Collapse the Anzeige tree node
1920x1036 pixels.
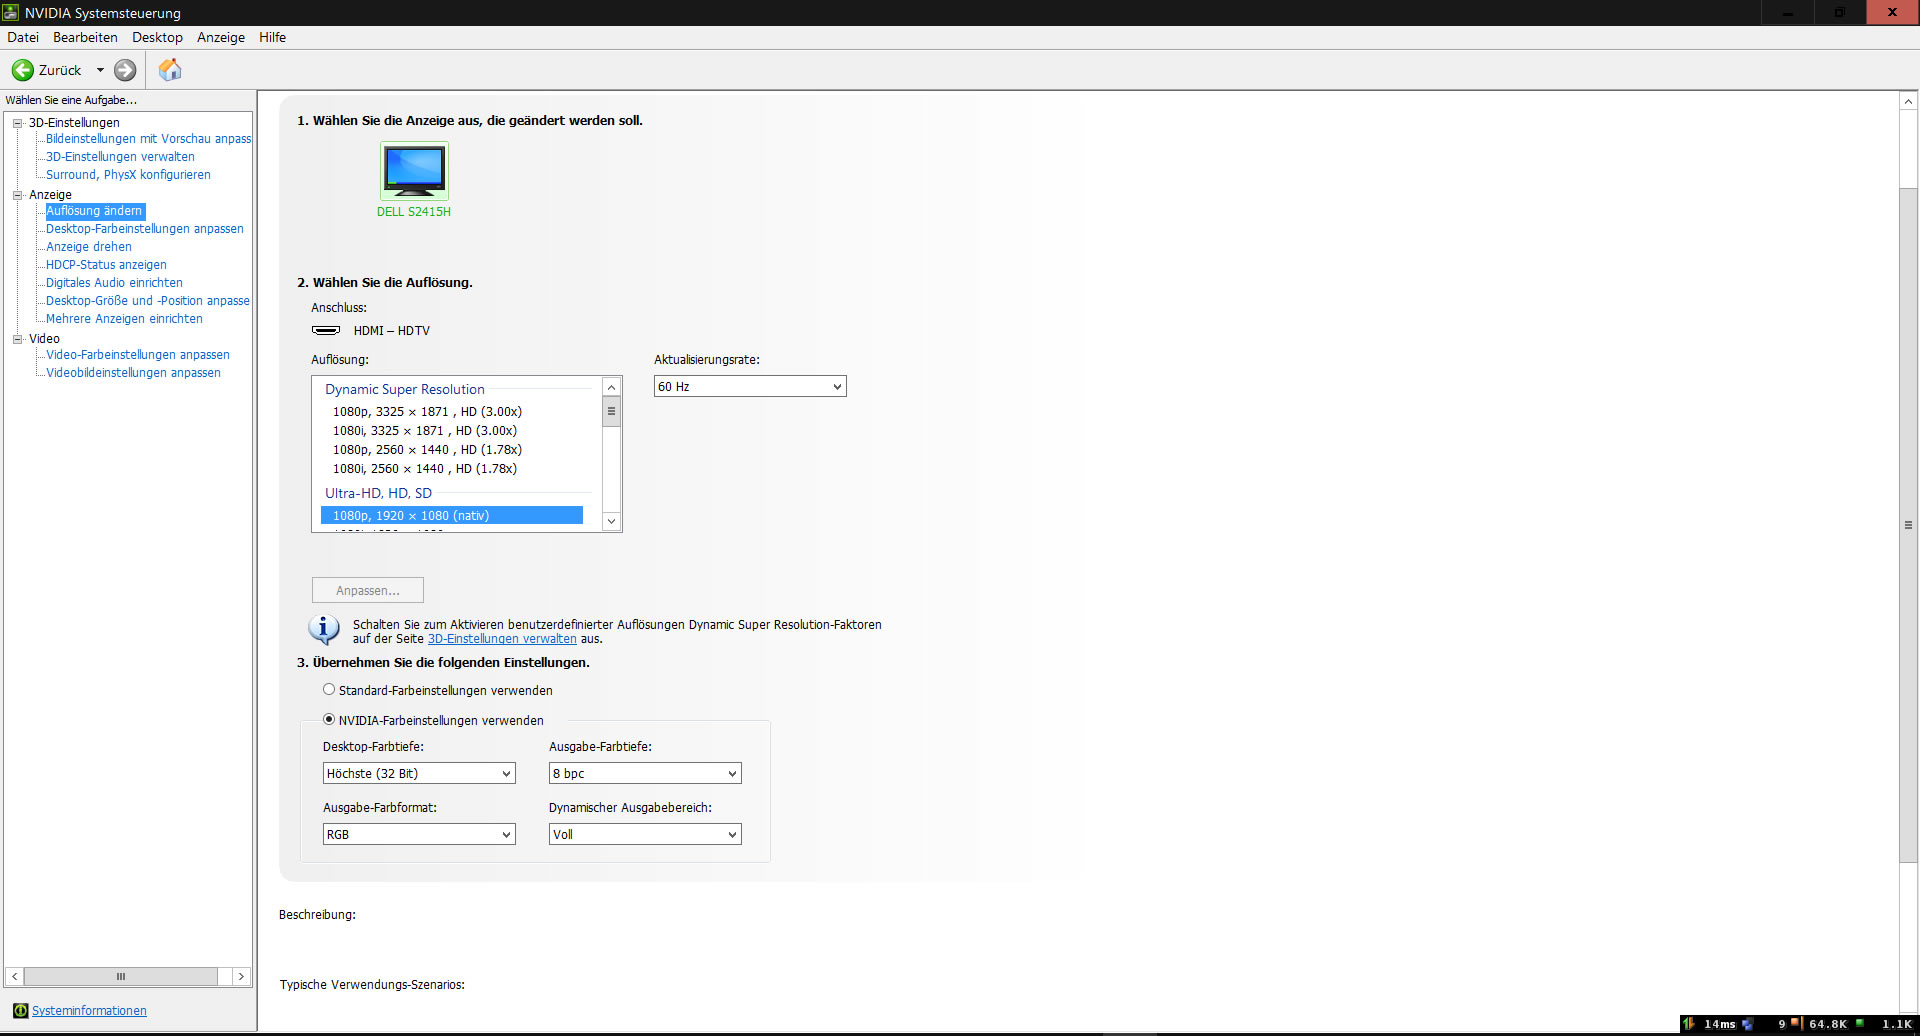point(17,195)
